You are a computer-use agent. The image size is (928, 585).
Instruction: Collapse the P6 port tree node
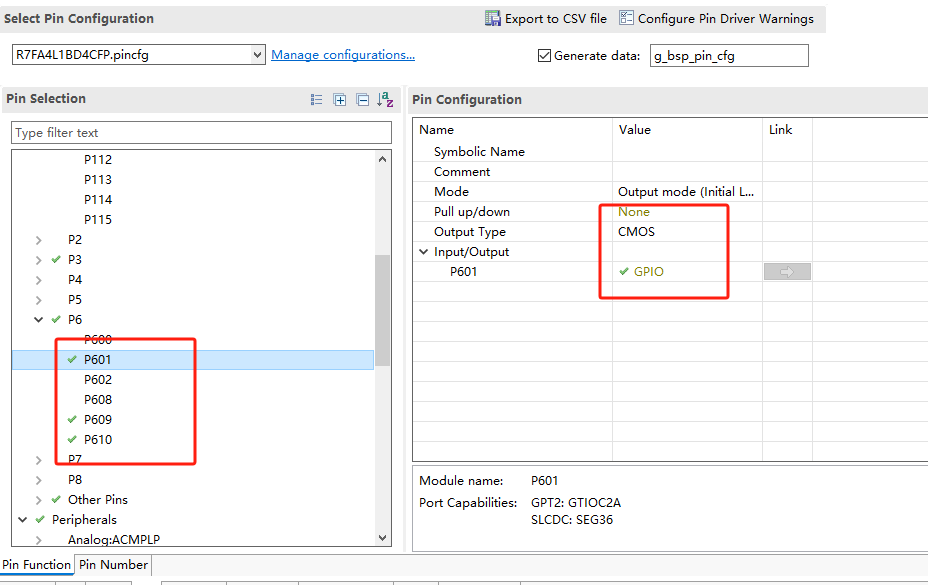39,320
